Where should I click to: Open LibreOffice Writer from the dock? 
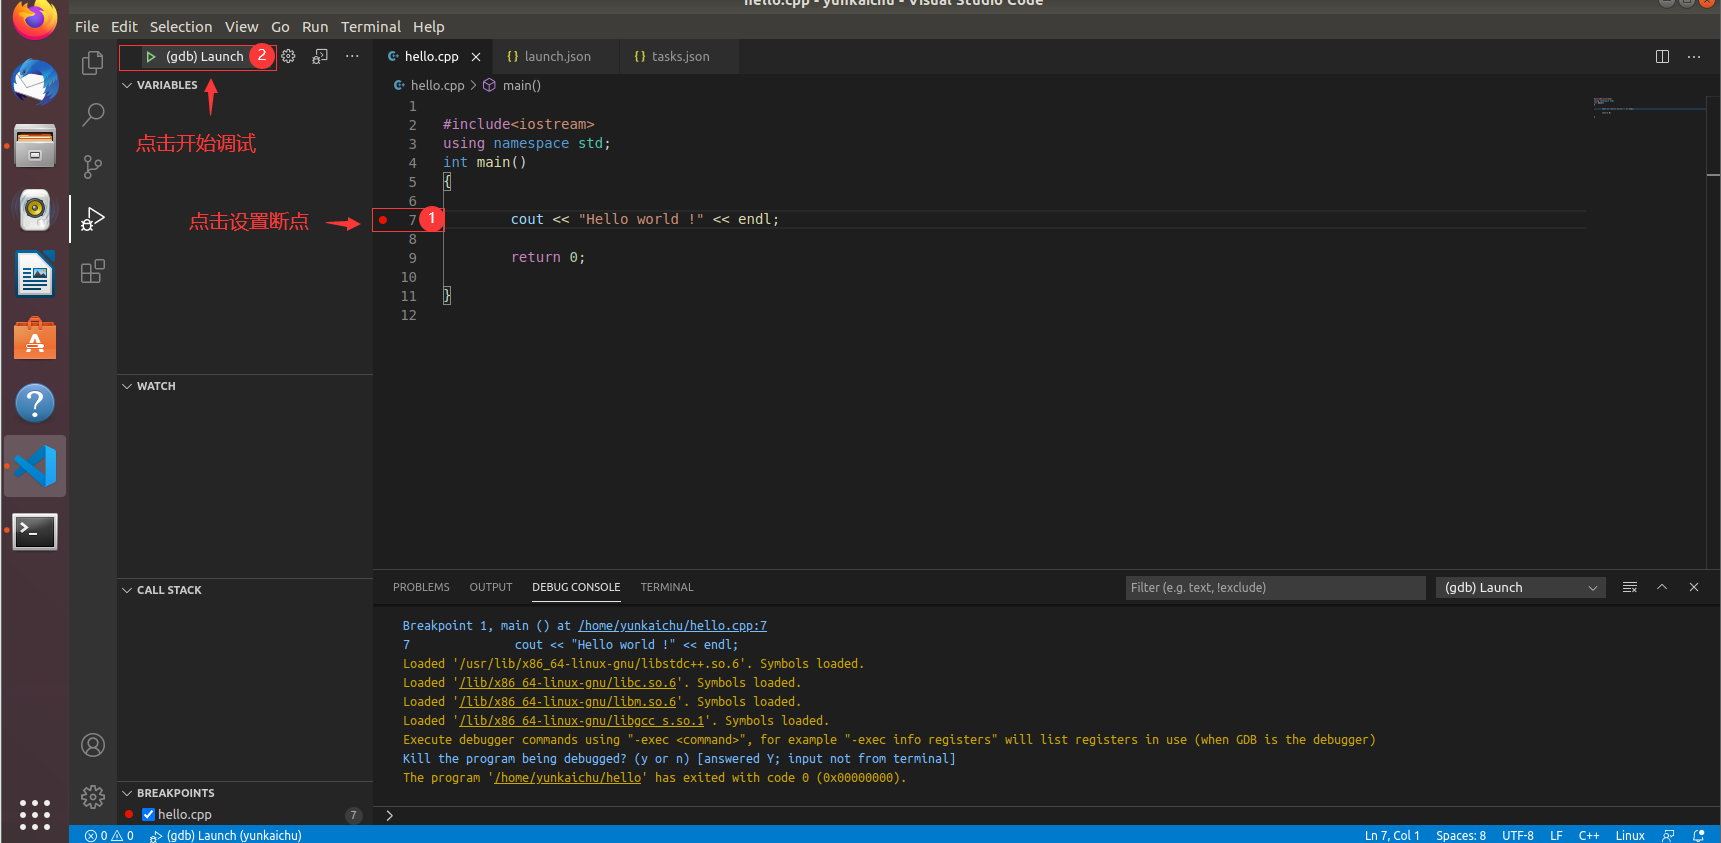click(35, 274)
